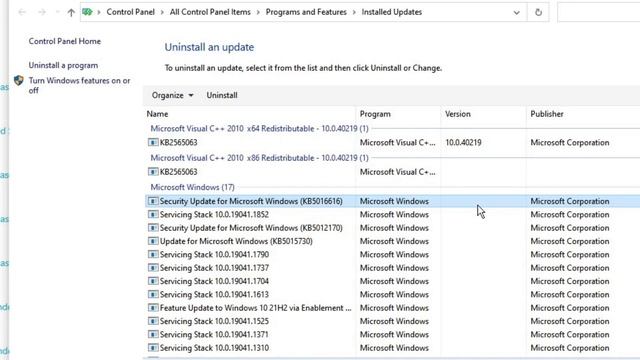This screenshot has width=640, height=360.
Task: Open Control Panel Home
Action: coord(64,41)
